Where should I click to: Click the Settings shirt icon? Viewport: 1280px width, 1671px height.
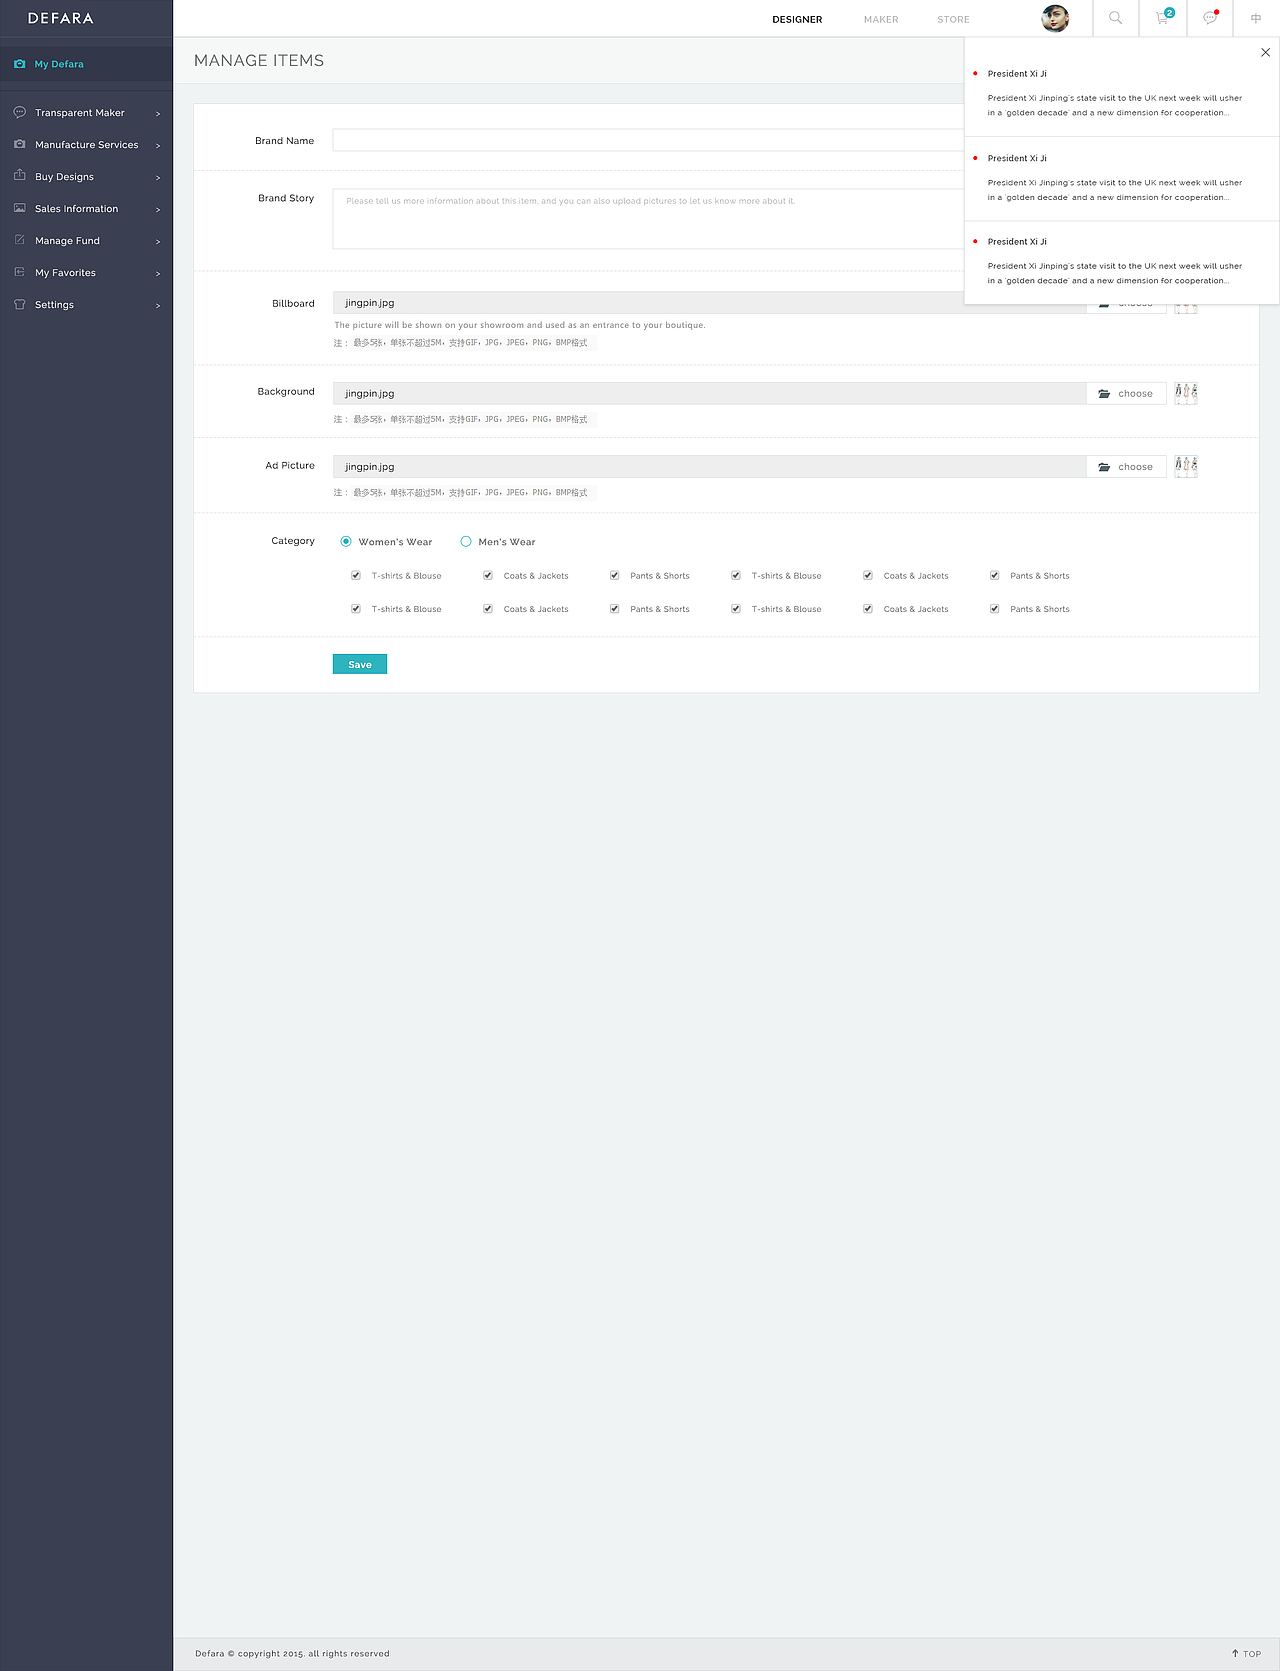coord(20,304)
